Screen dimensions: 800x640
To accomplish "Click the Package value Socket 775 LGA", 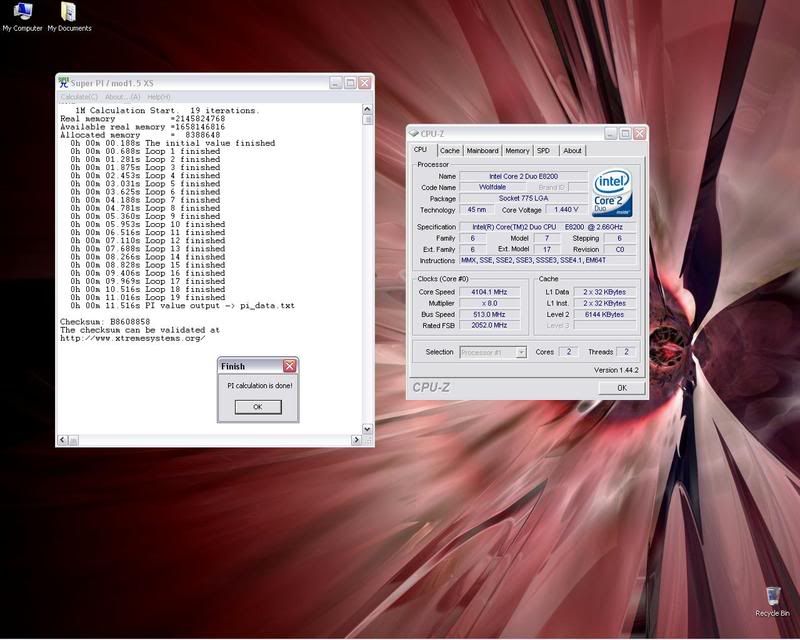I will 523,198.
